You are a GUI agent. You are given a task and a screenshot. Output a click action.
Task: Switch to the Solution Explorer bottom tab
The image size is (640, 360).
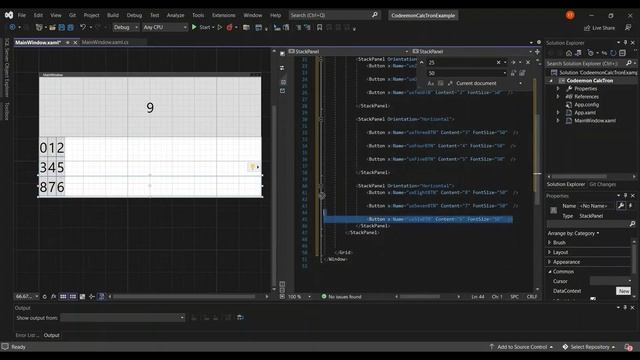point(566,184)
